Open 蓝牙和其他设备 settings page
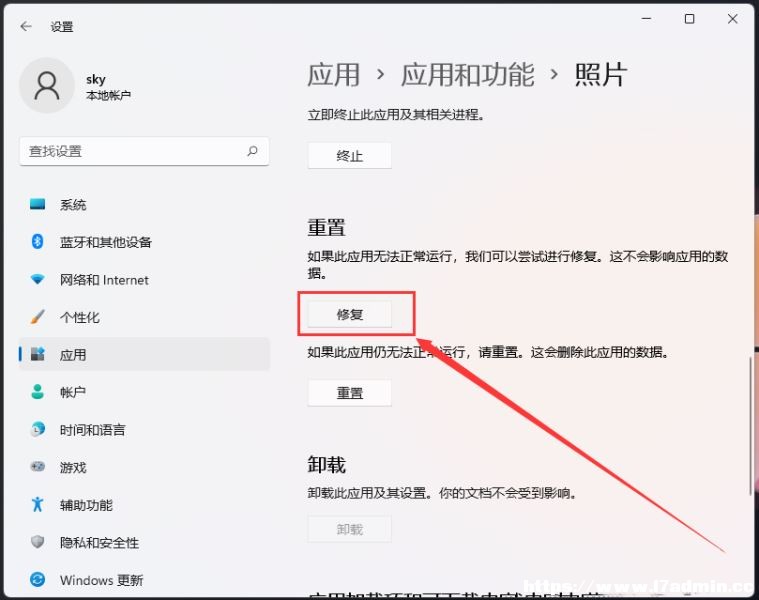Image resolution: width=759 pixels, height=600 pixels. click(x=144, y=242)
